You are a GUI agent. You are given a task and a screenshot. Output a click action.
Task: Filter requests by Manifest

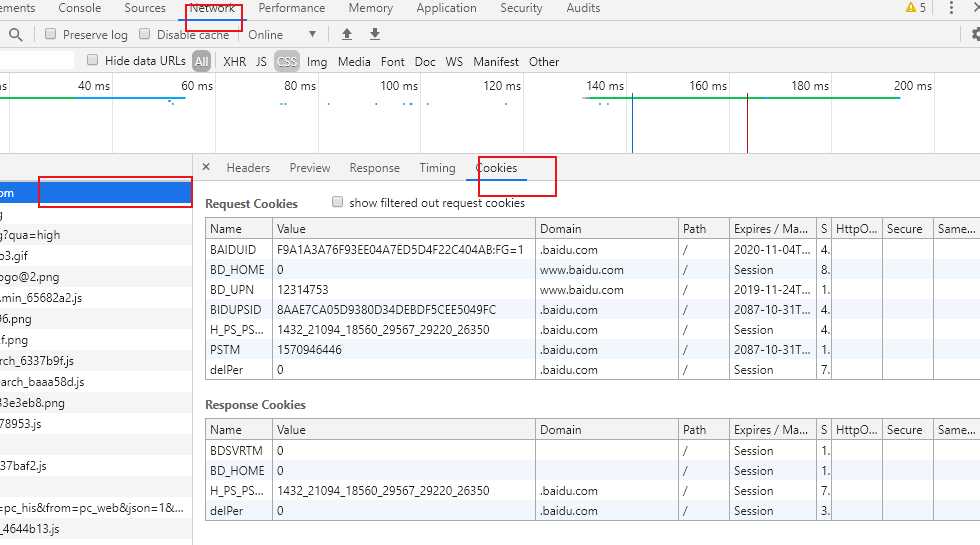496,61
